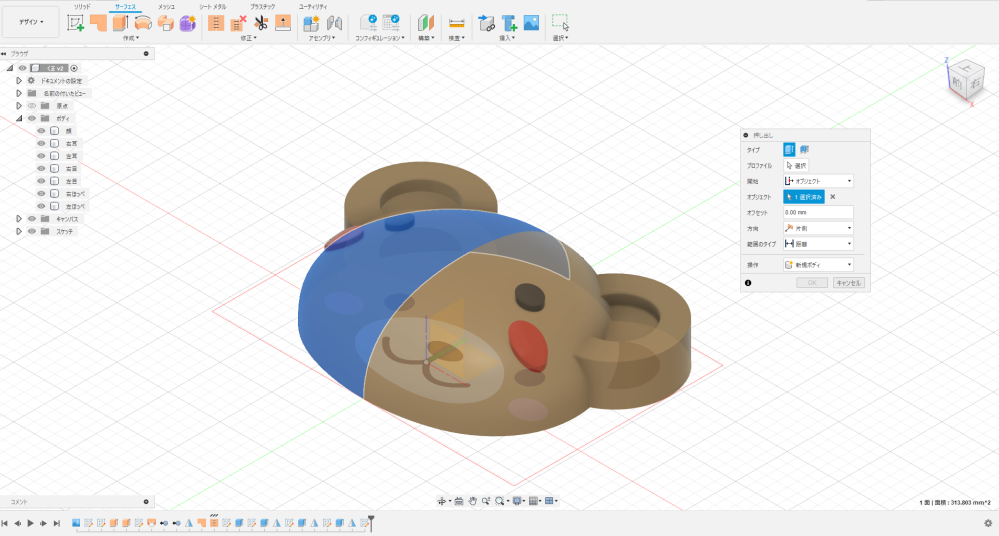Switch to the ソリッド tab
Screen dimensions: 999x536
(82, 6)
